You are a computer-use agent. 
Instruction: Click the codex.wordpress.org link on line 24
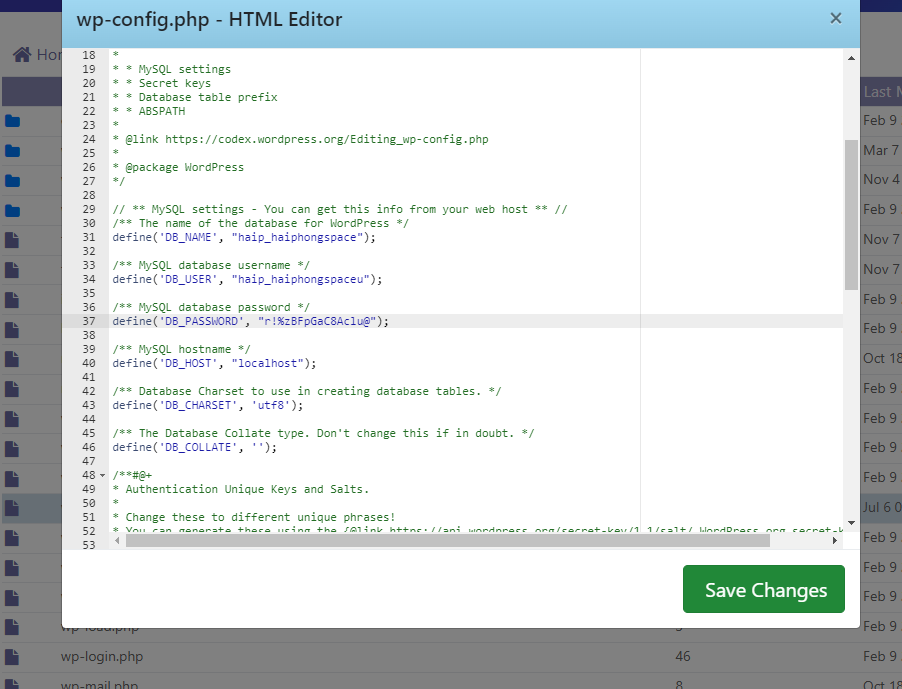coord(327,139)
